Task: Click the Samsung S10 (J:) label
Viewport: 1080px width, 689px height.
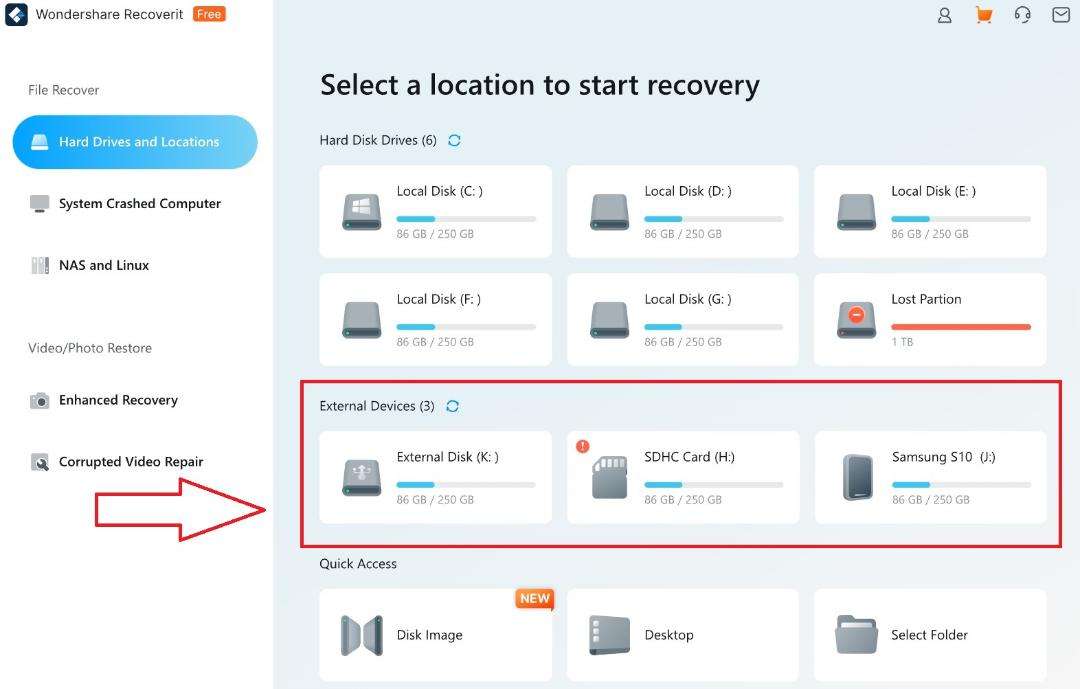Action: (x=944, y=457)
